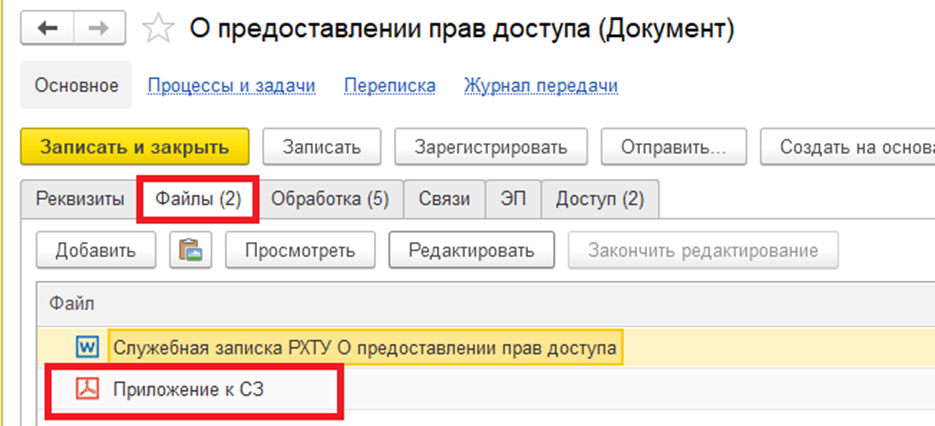Viewport: 935px width, 426px height.
Task: Switch to the Реквизиты tab
Action: [x=80, y=199]
